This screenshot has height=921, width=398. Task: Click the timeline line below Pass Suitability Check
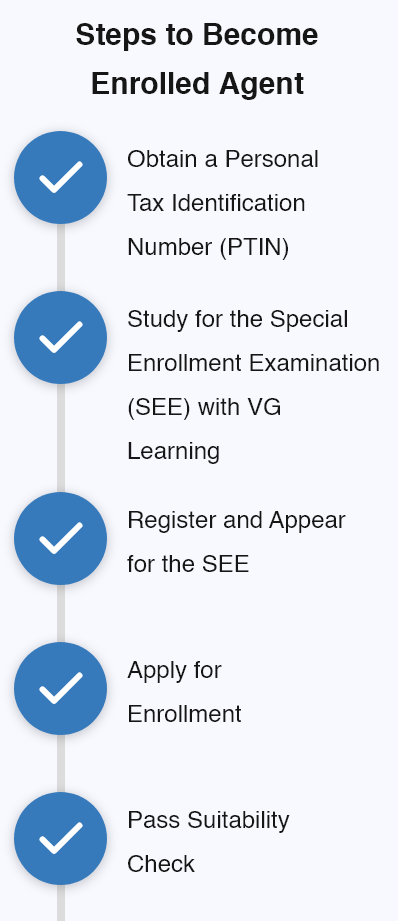[x=60, y=903]
